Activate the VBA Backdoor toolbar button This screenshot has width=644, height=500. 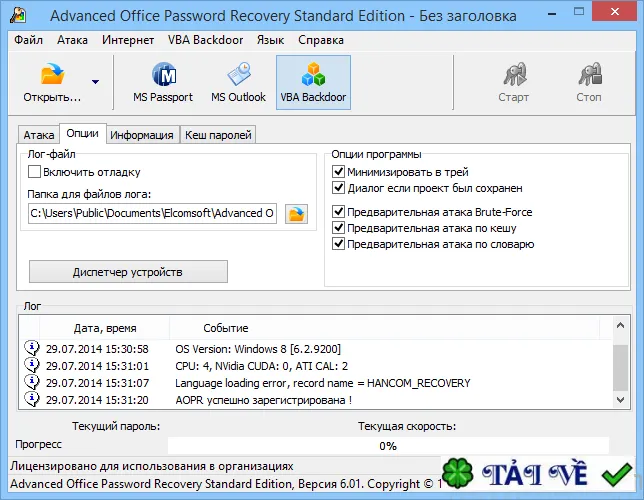pyautogui.click(x=313, y=83)
